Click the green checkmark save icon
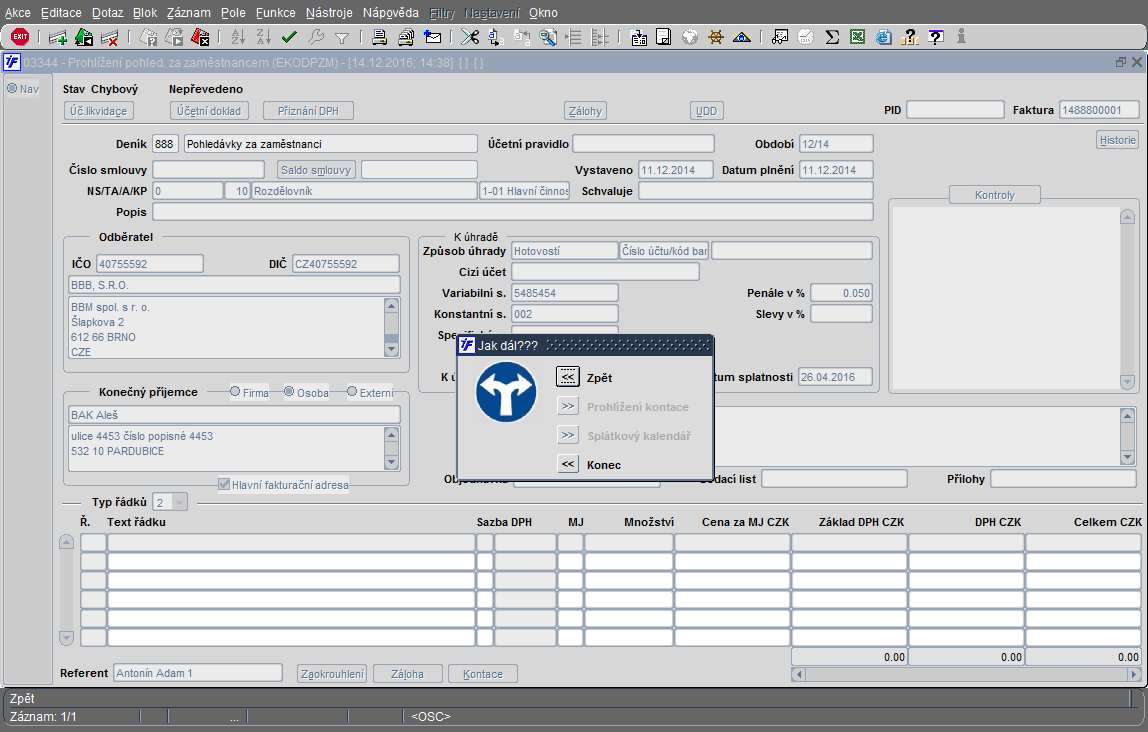Image resolution: width=1148 pixels, height=732 pixels. (x=290, y=38)
